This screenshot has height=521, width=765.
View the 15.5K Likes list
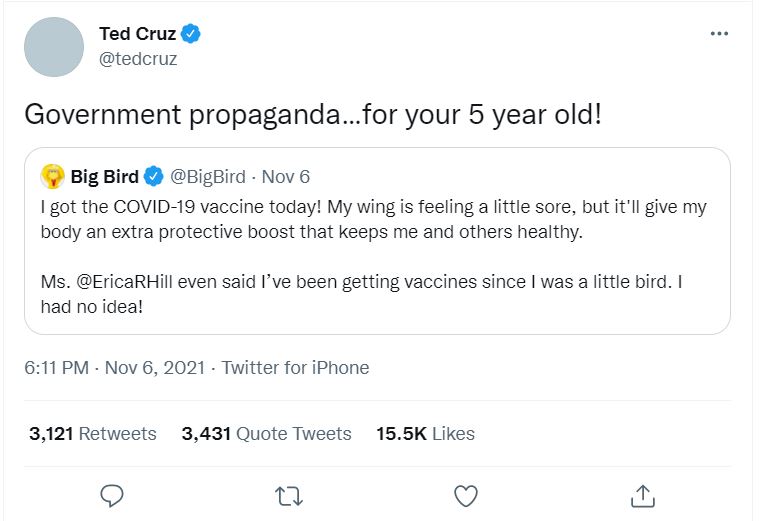[x=425, y=434]
